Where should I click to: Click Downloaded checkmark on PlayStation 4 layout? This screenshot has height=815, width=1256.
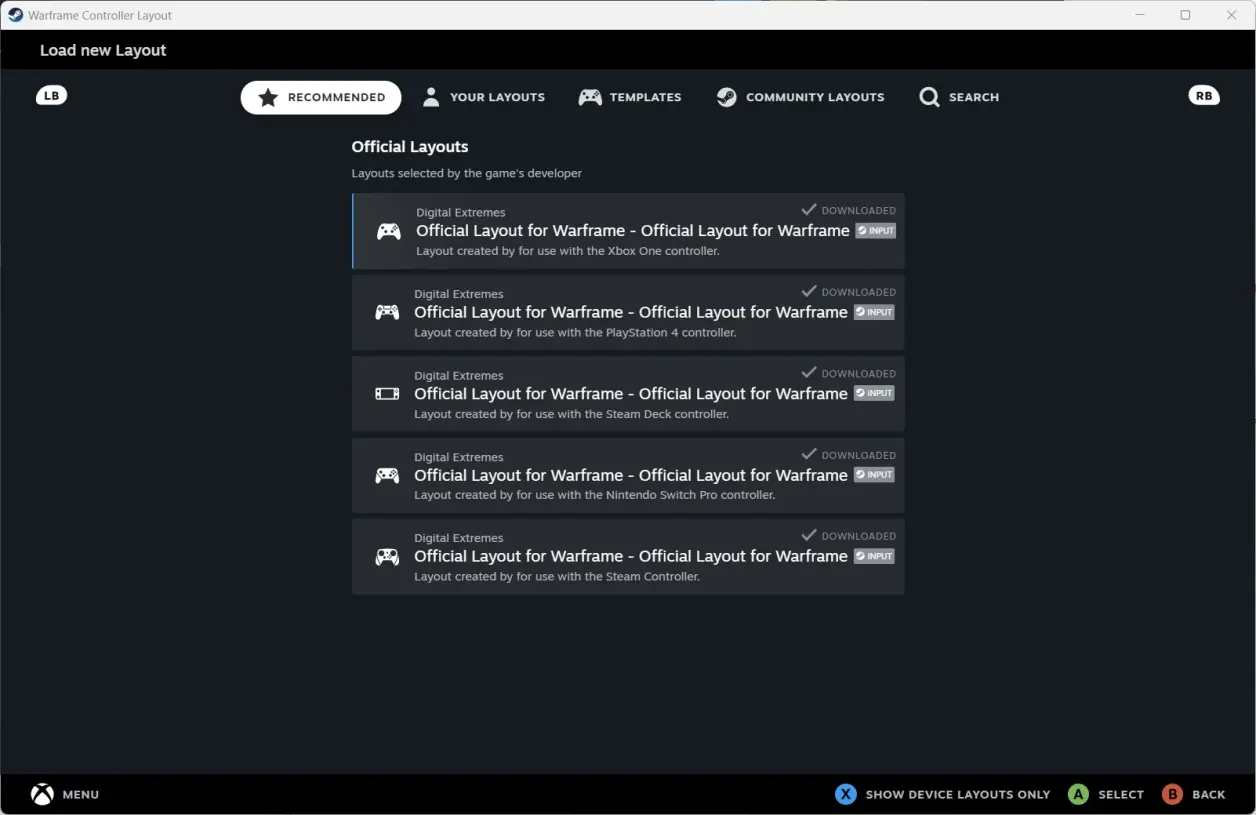point(809,291)
